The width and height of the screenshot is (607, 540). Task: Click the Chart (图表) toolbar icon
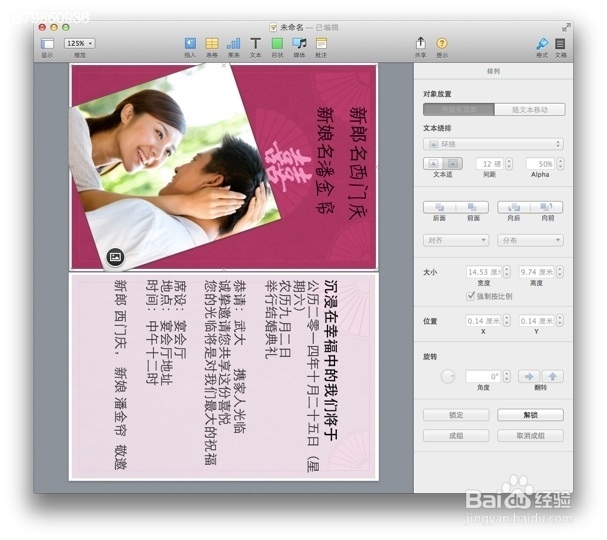[233, 43]
